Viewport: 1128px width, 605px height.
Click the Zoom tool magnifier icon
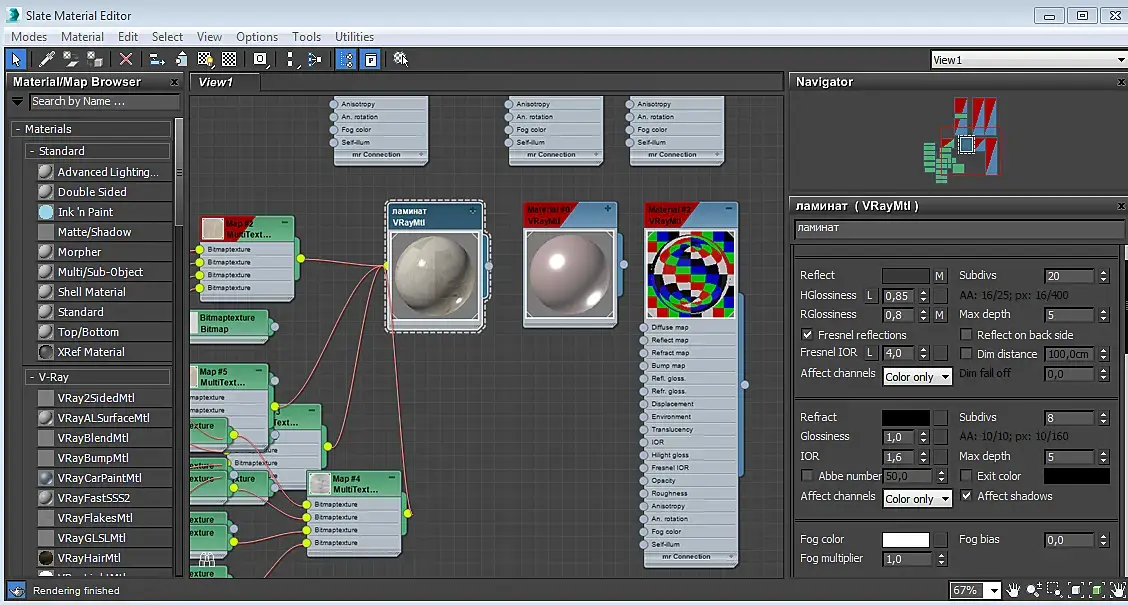(x=1034, y=590)
